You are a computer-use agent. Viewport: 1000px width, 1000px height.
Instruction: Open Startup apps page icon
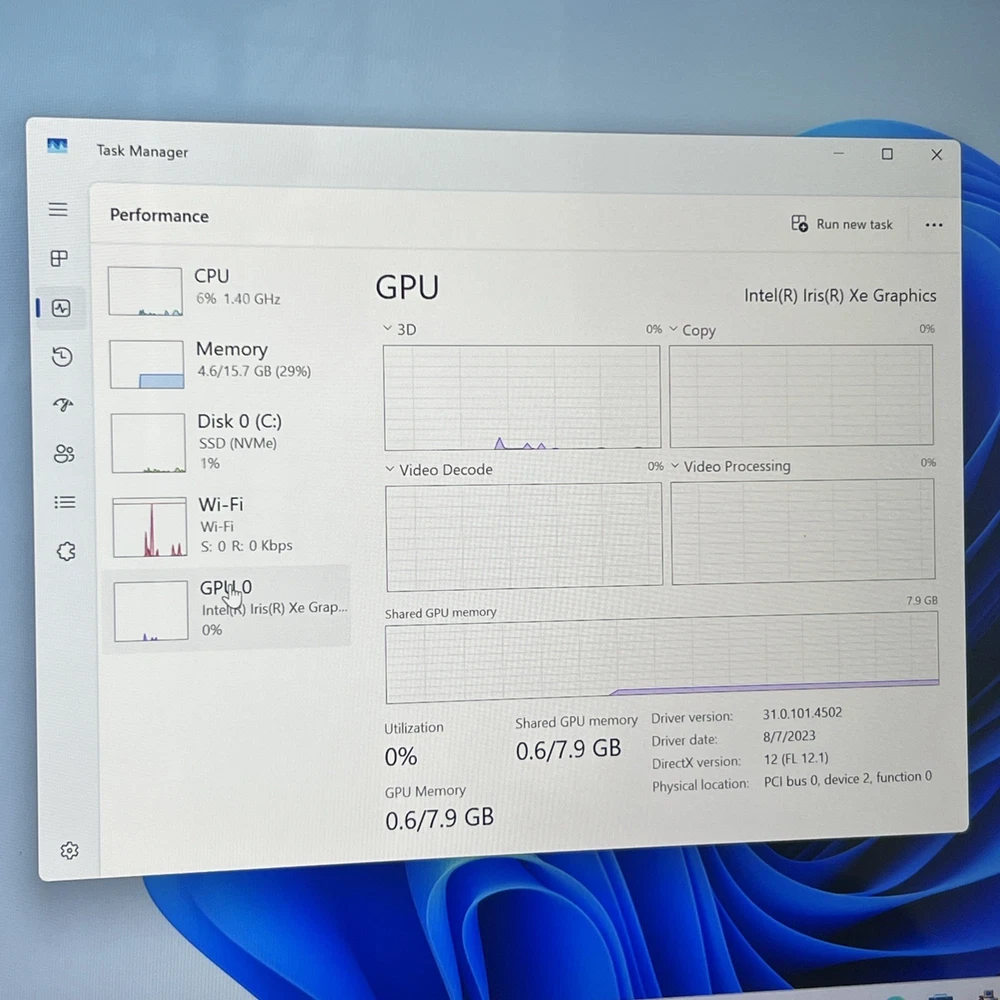point(63,405)
